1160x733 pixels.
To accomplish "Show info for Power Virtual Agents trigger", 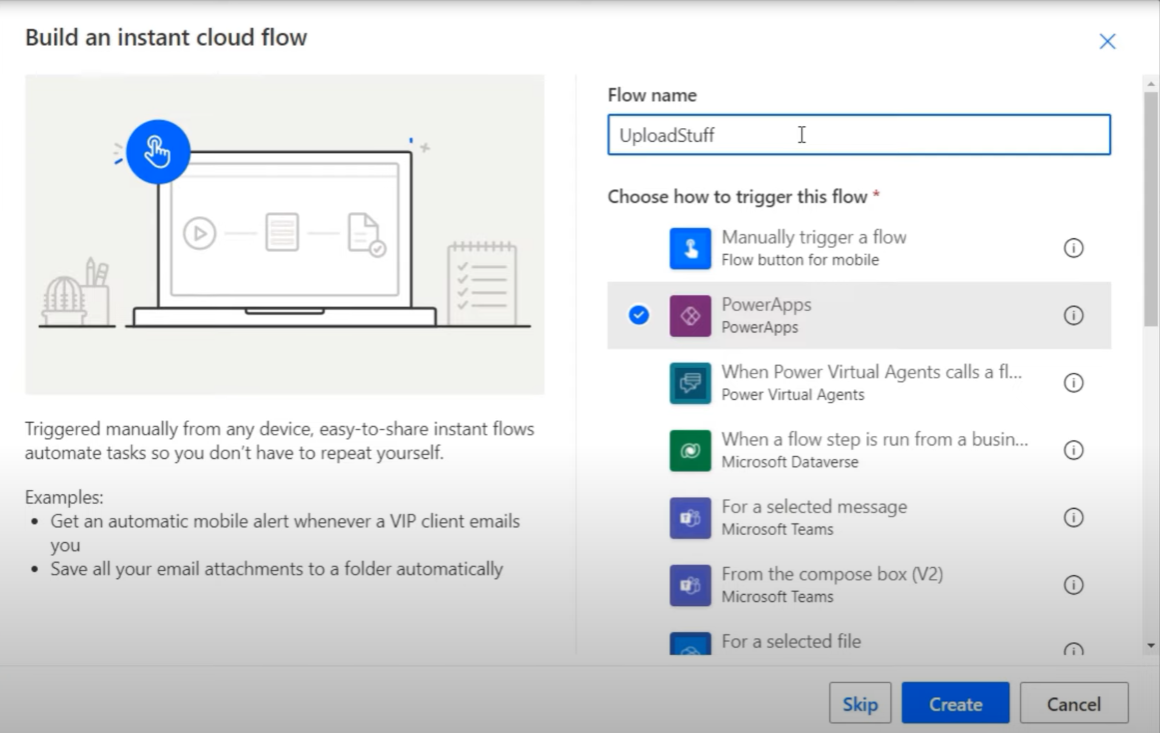I will coord(1073,382).
